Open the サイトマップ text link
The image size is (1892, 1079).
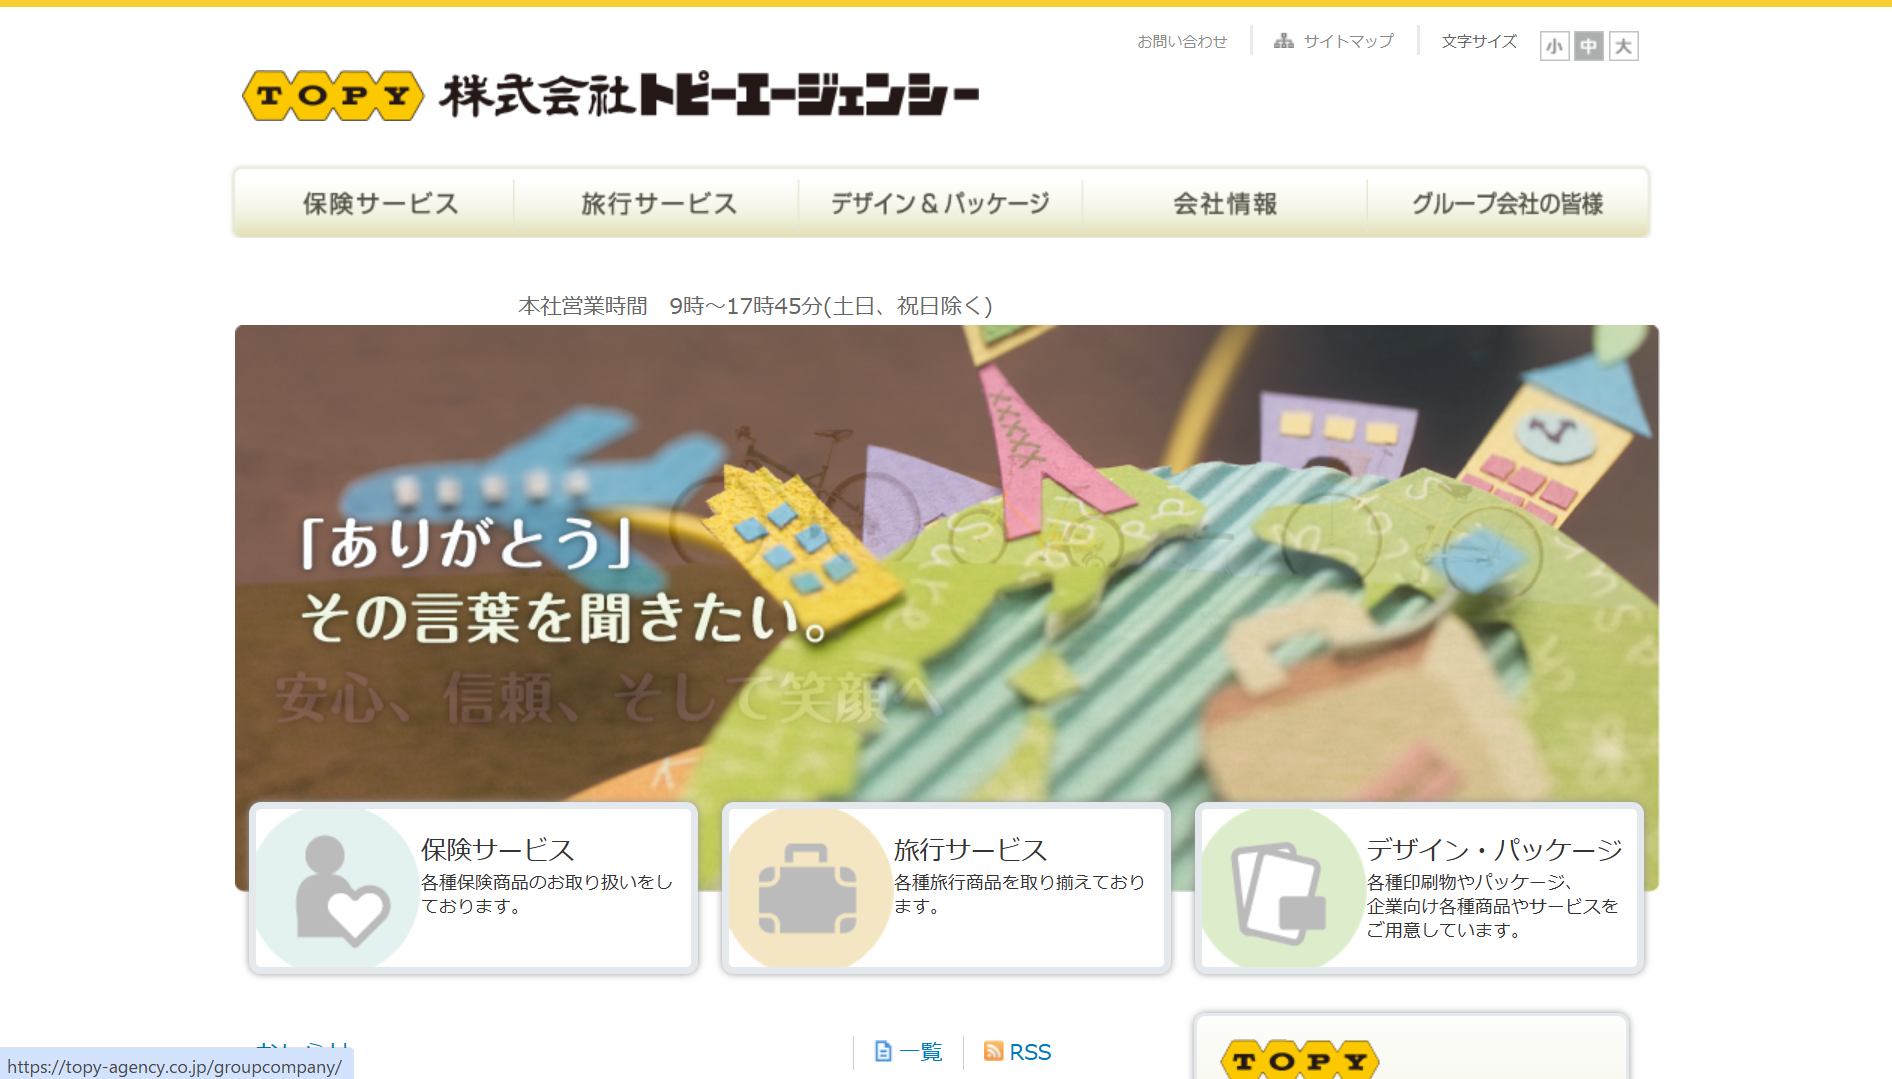pos(1348,42)
